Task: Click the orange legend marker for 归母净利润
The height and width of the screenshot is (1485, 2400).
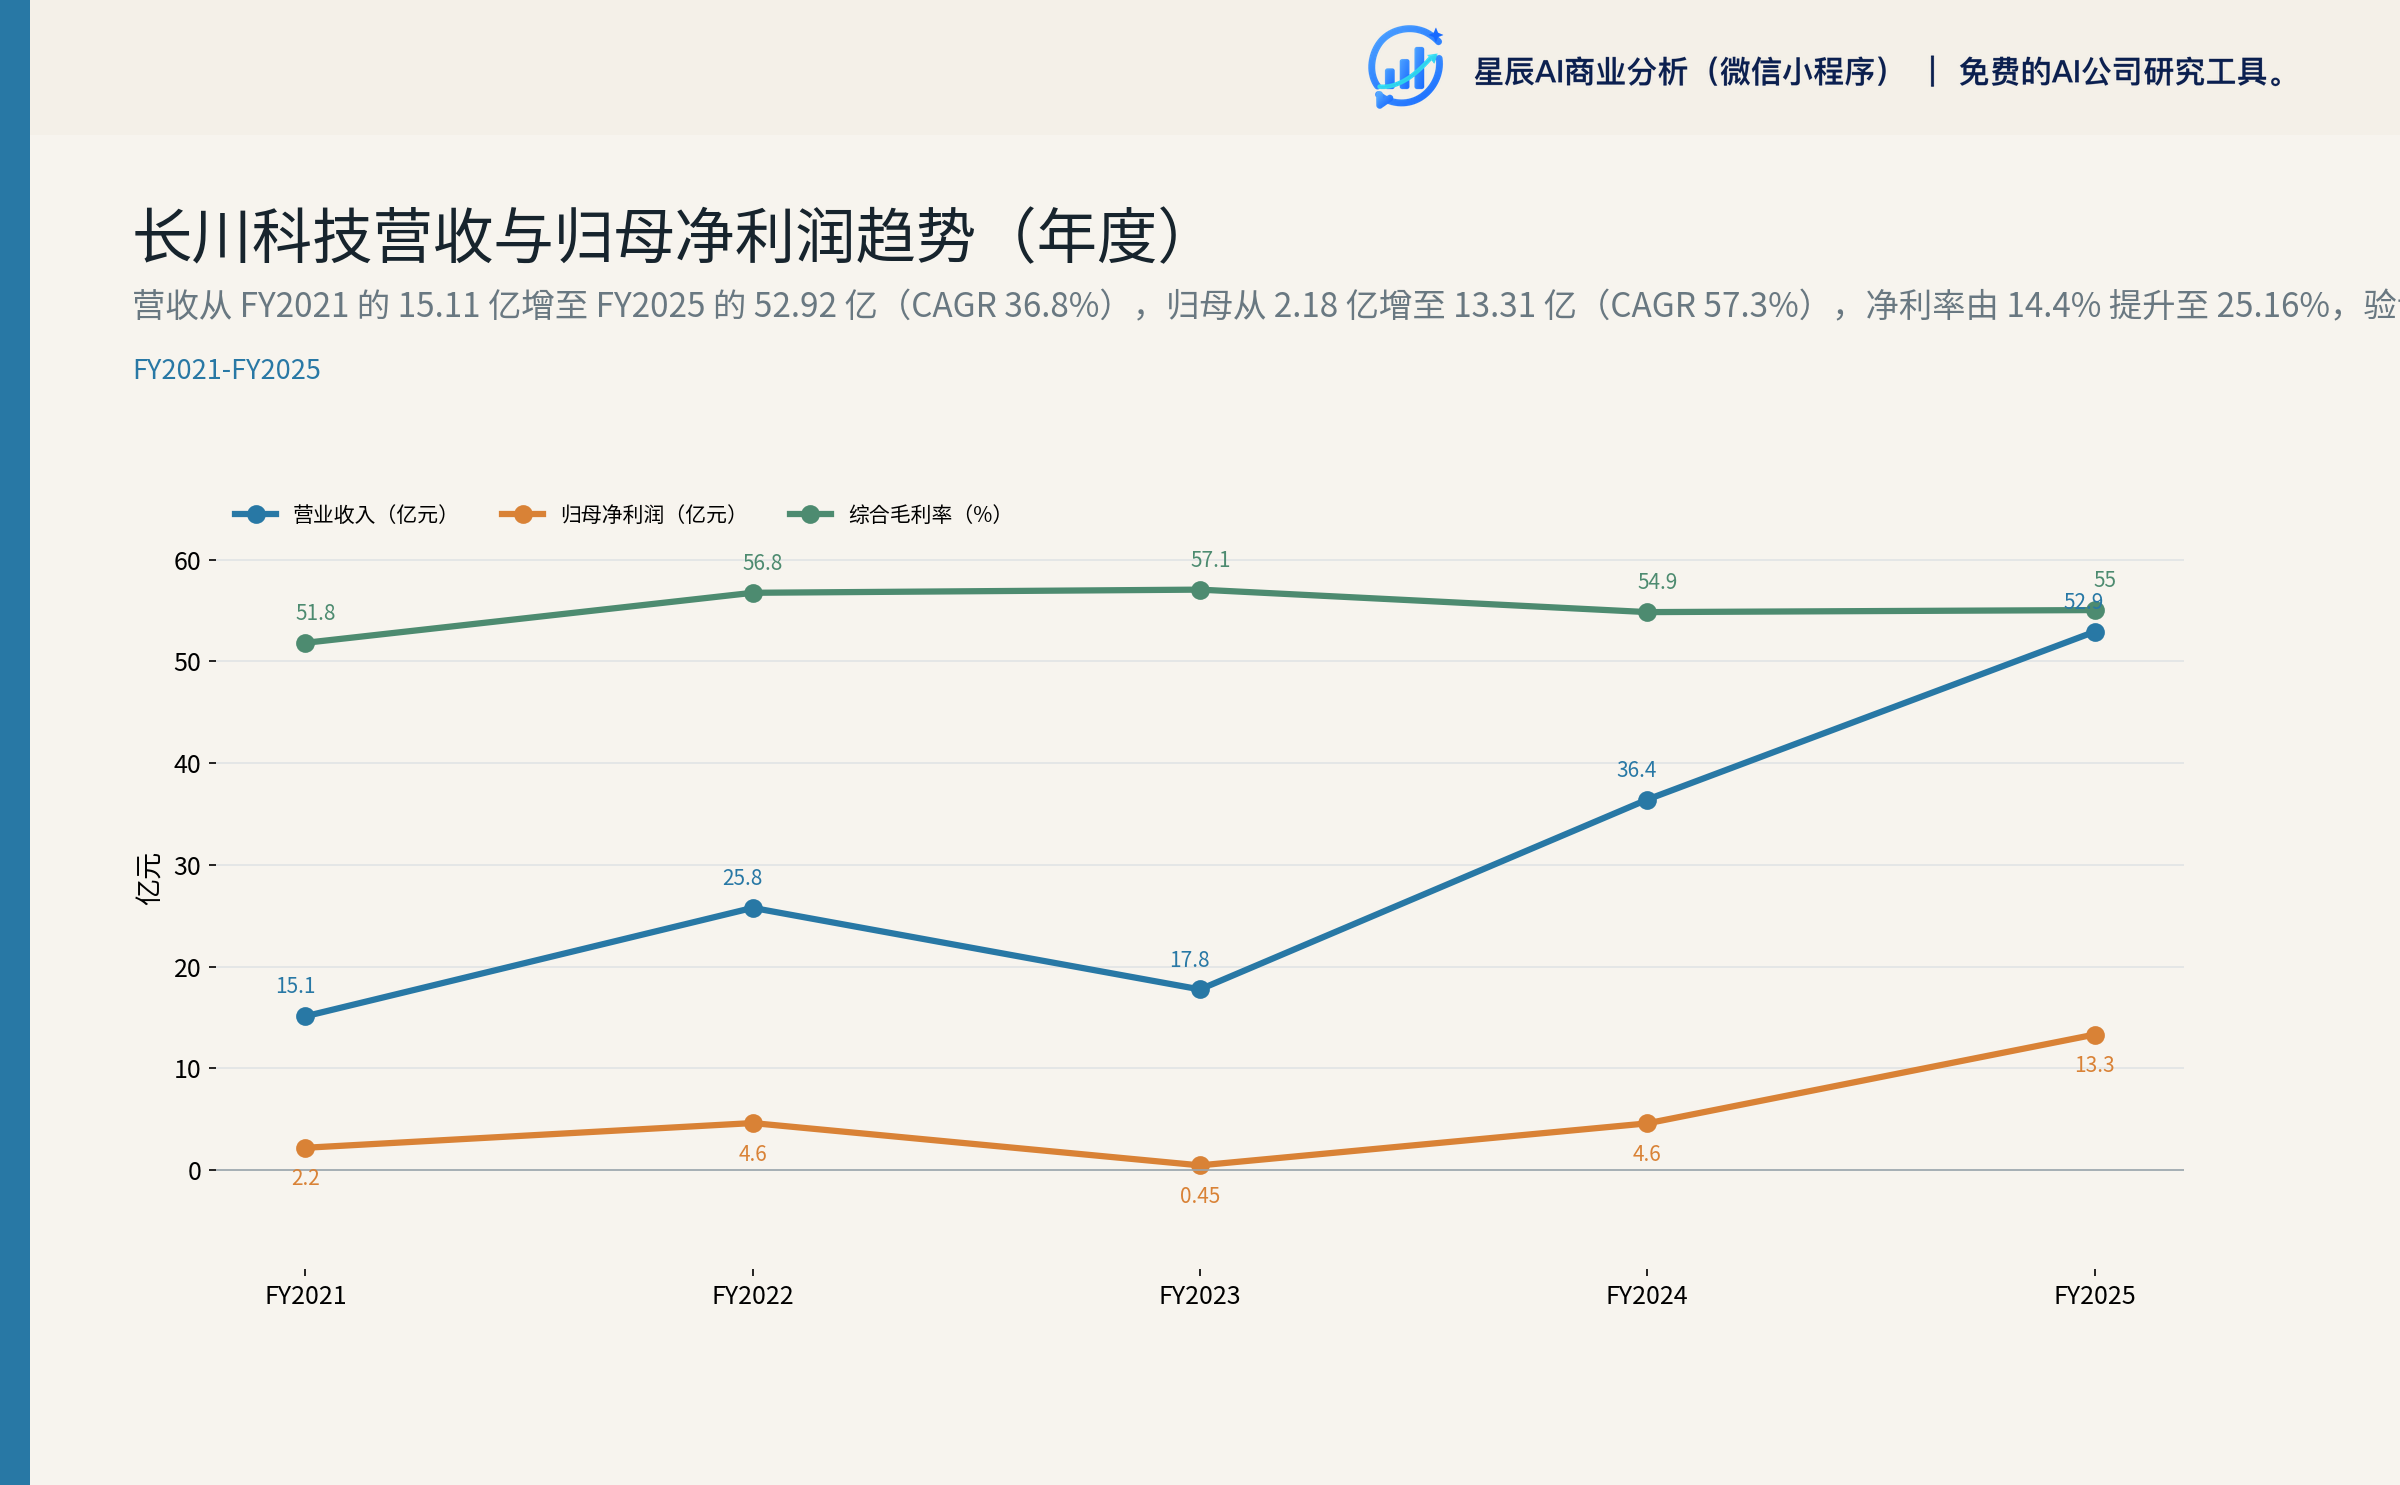Action: click(522, 514)
